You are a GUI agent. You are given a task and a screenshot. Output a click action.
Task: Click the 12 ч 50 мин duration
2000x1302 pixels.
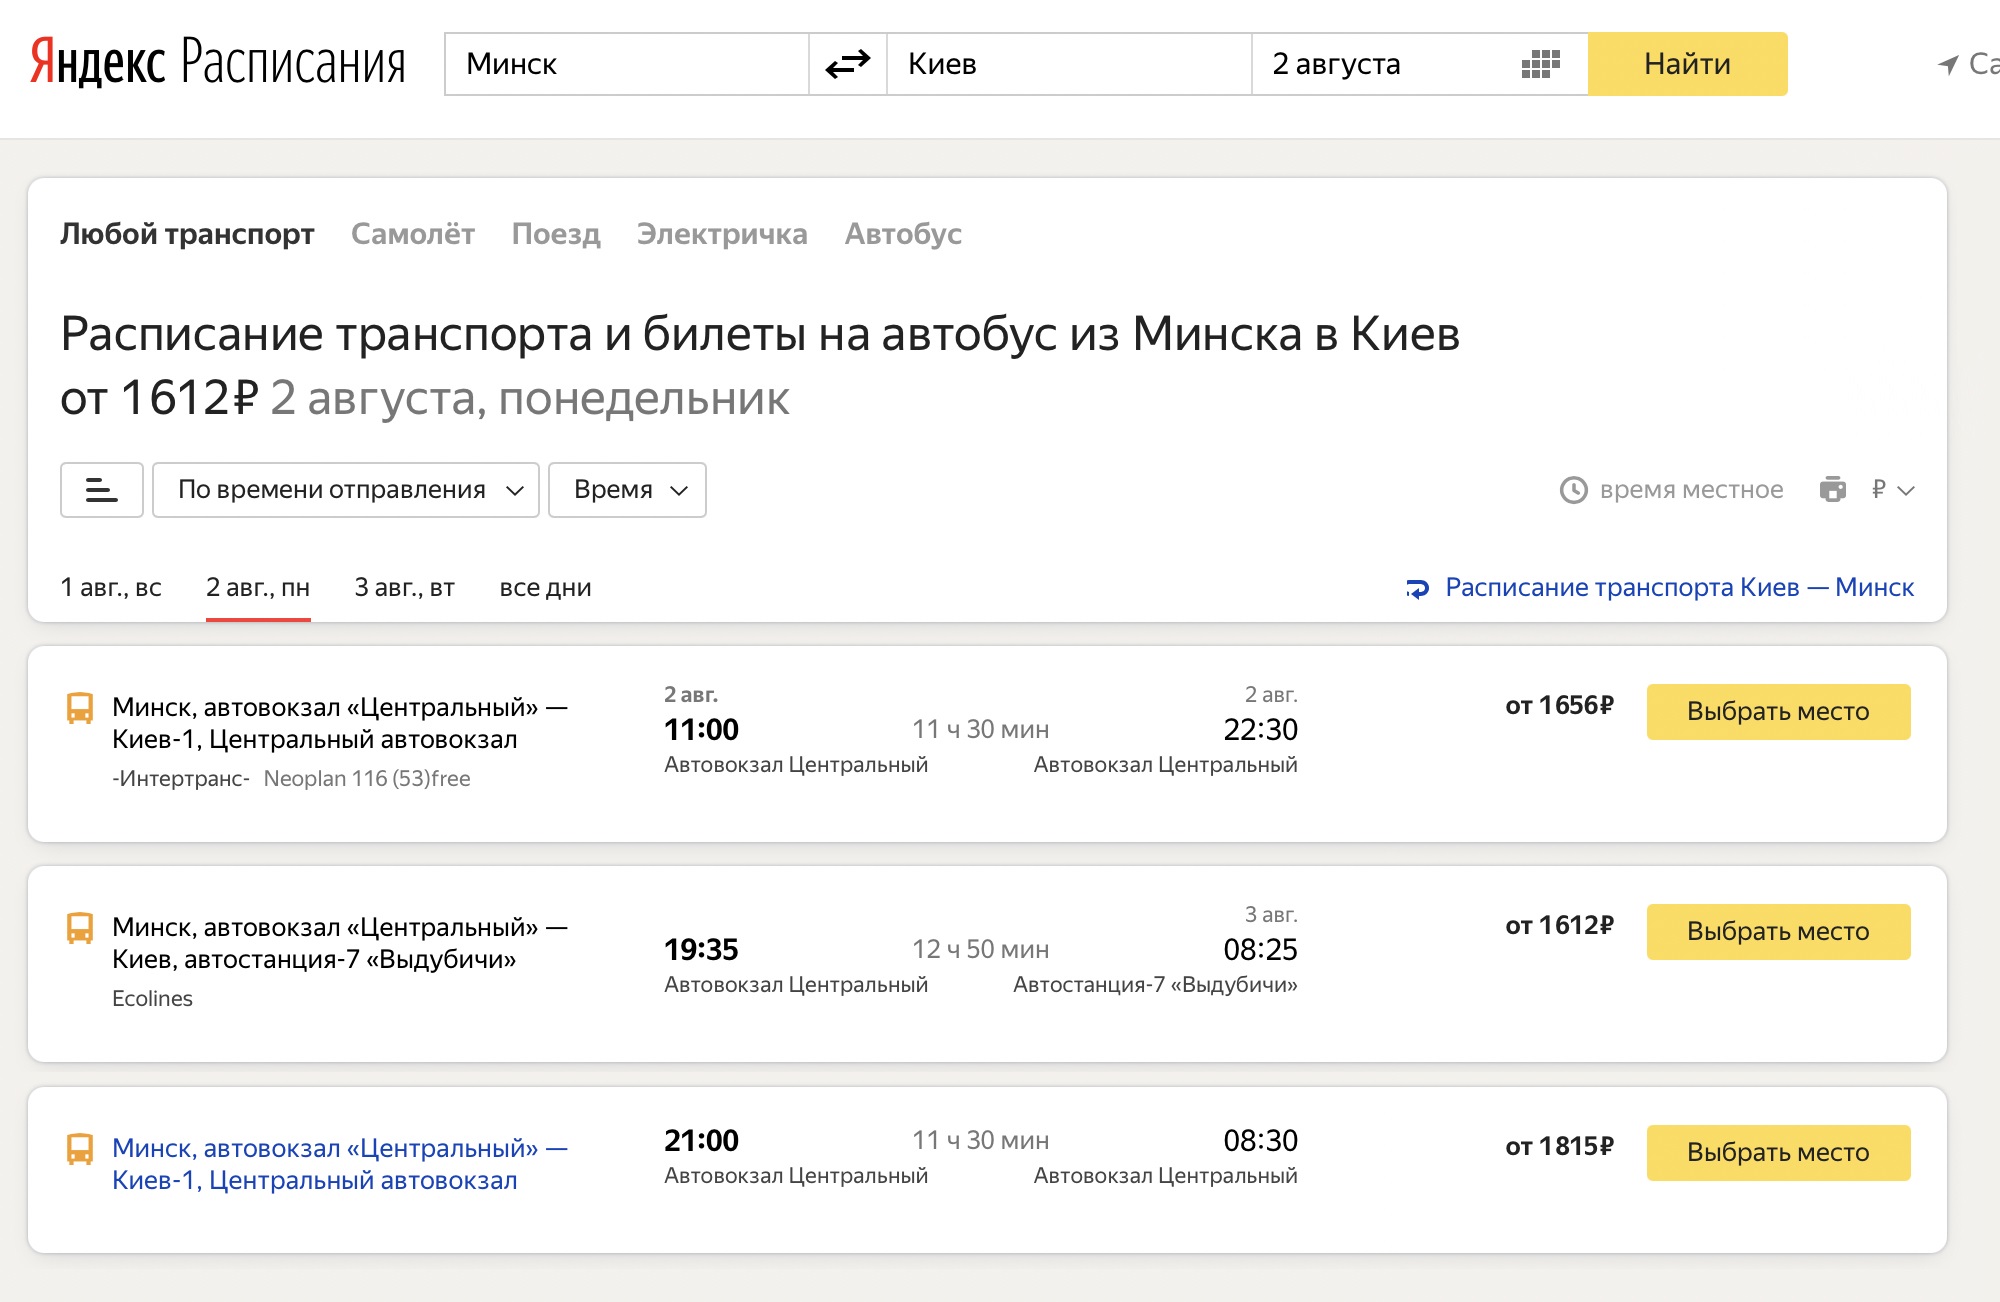[980, 950]
